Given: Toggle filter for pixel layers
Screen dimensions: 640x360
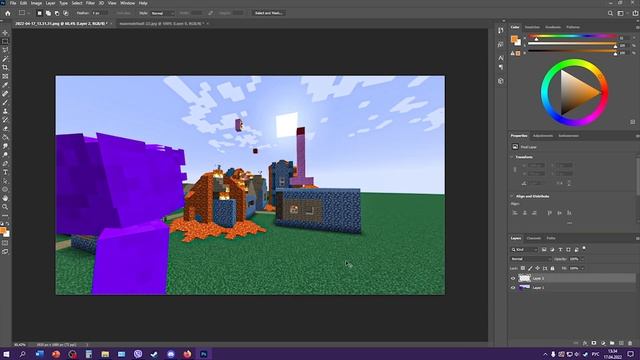Looking at the screenshot, I should [x=544, y=249].
